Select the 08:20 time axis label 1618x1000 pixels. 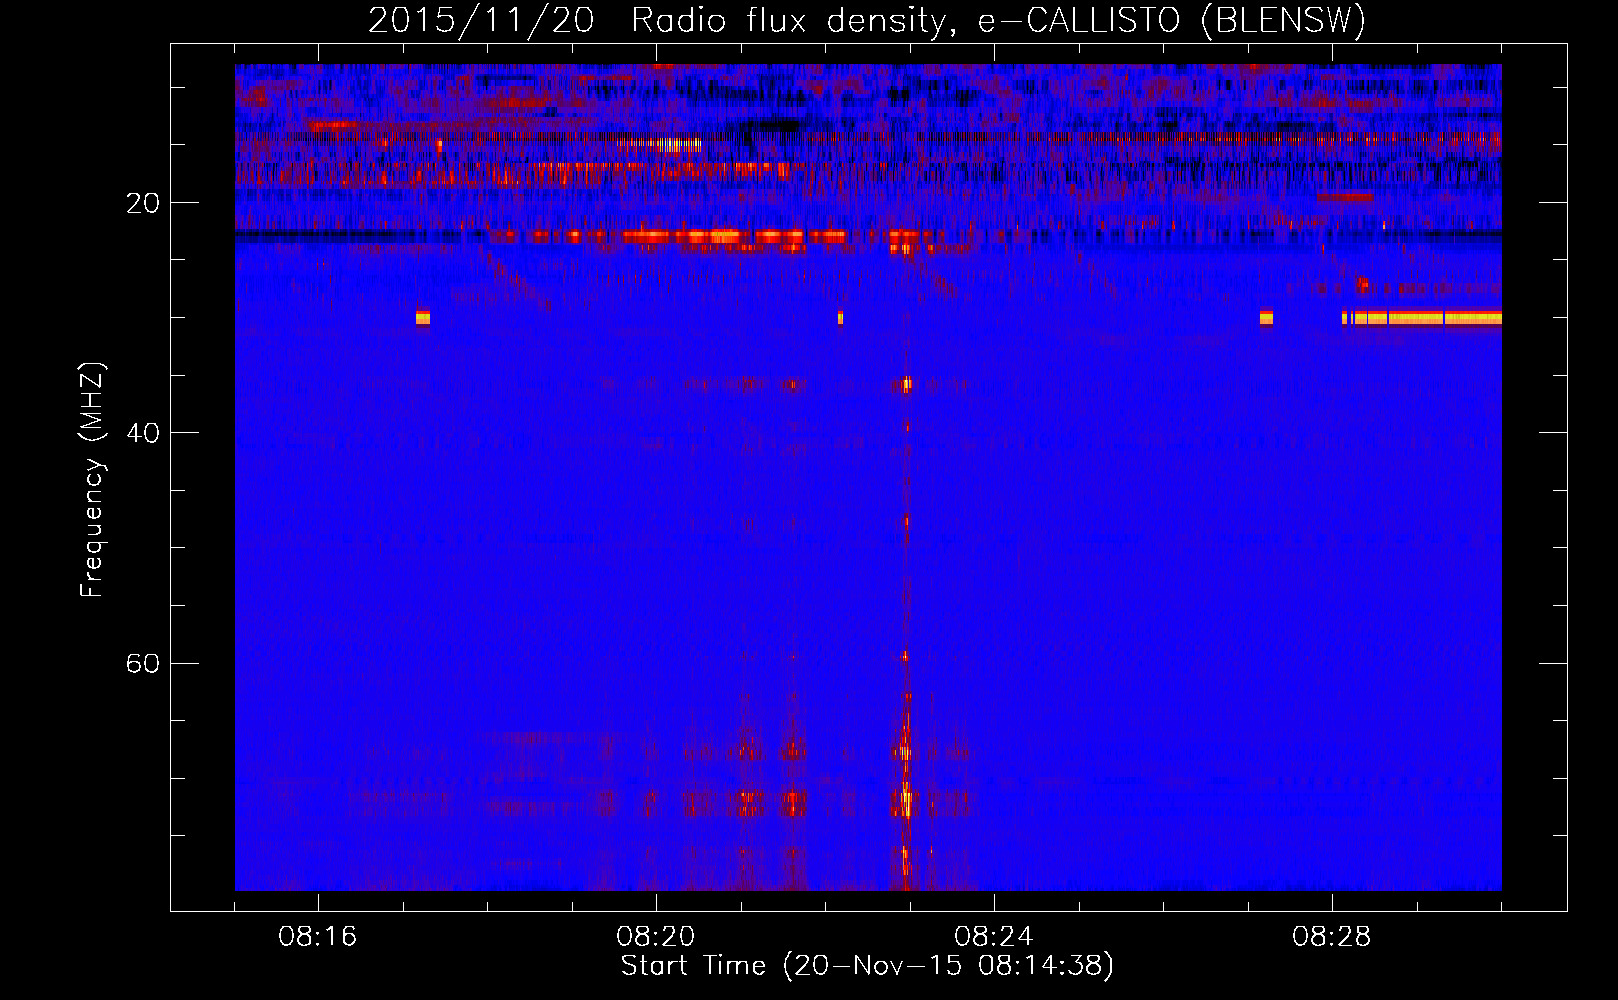pos(656,937)
